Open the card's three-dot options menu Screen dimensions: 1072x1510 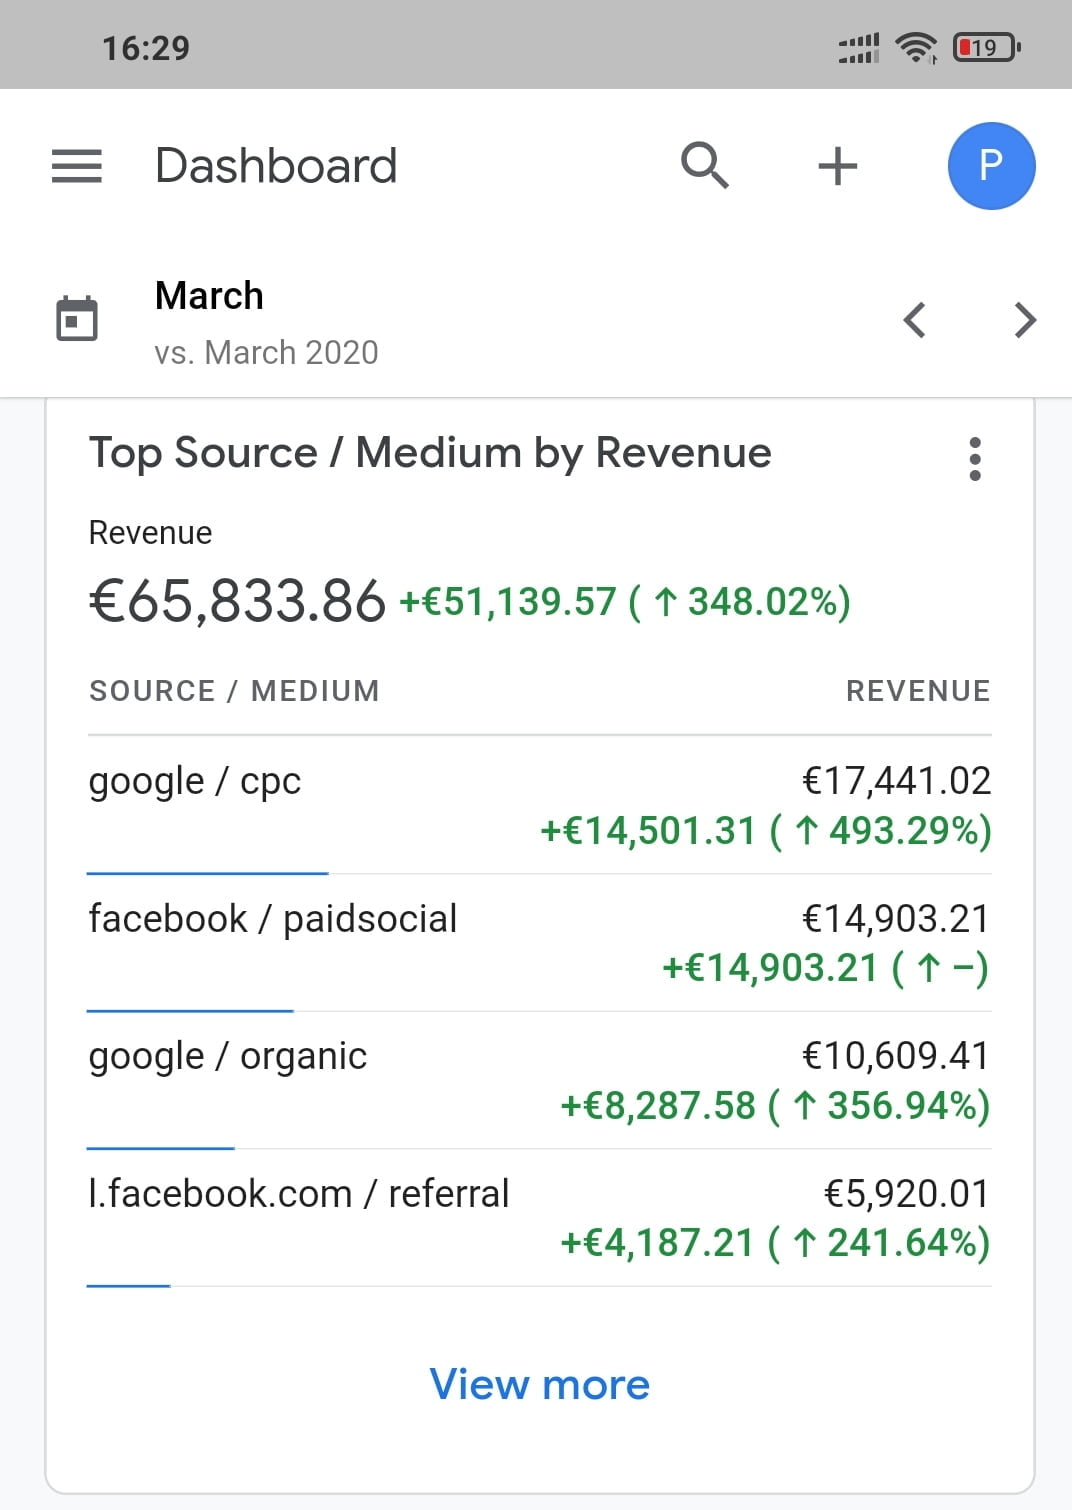click(x=975, y=459)
